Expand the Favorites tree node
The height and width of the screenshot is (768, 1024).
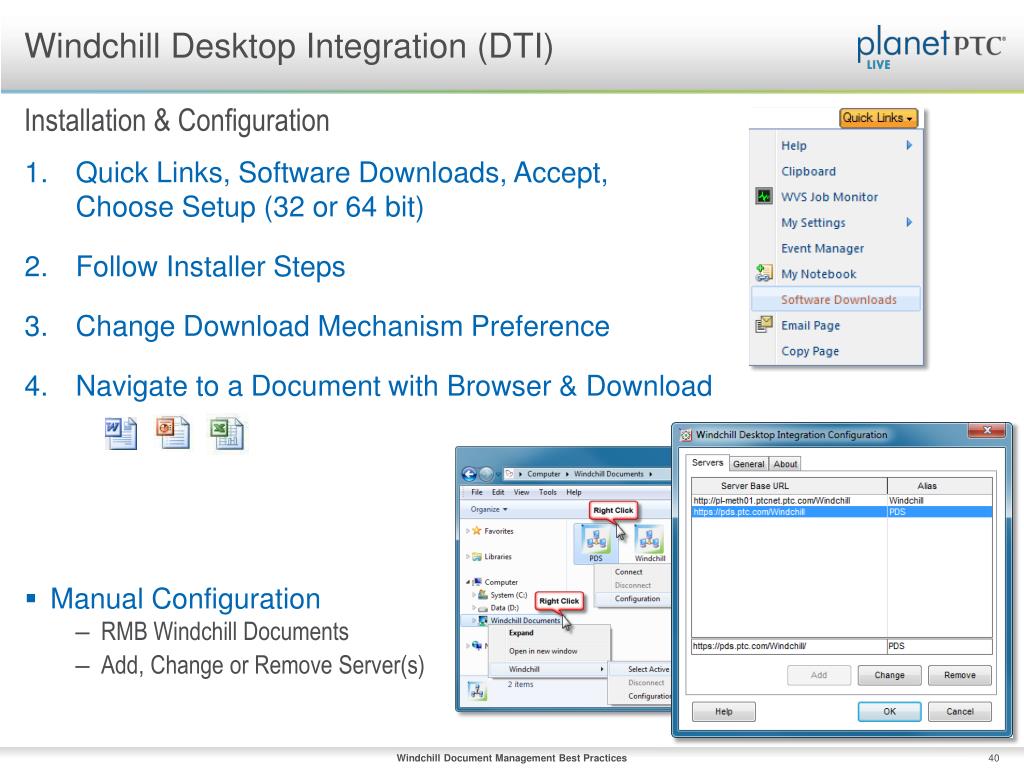[468, 531]
